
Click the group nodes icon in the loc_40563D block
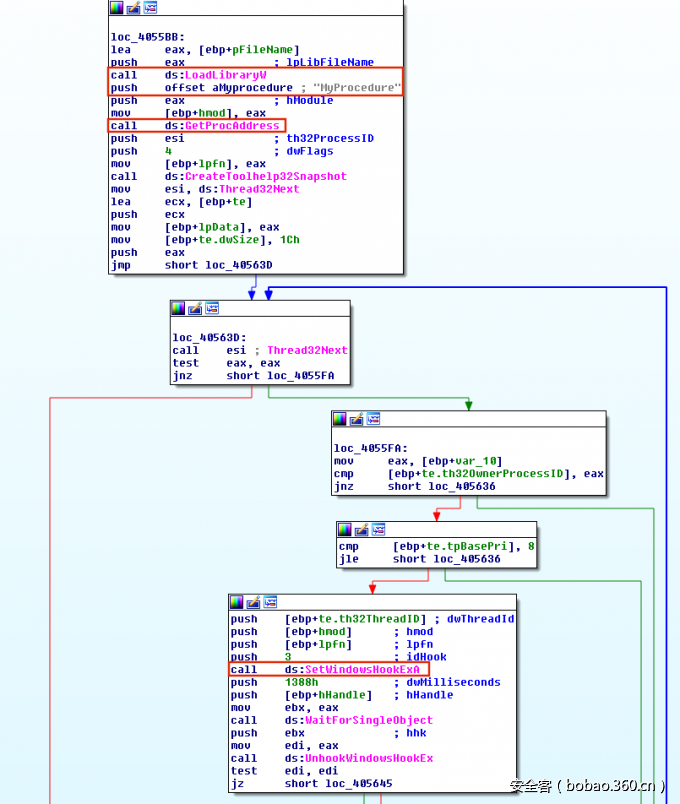[x=211, y=308]
